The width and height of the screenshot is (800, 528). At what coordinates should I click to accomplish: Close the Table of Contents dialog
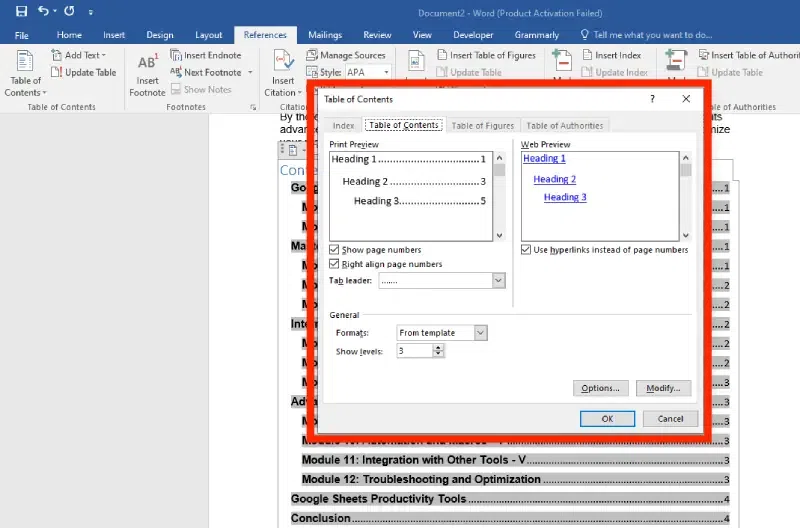[x=686, y=99]
